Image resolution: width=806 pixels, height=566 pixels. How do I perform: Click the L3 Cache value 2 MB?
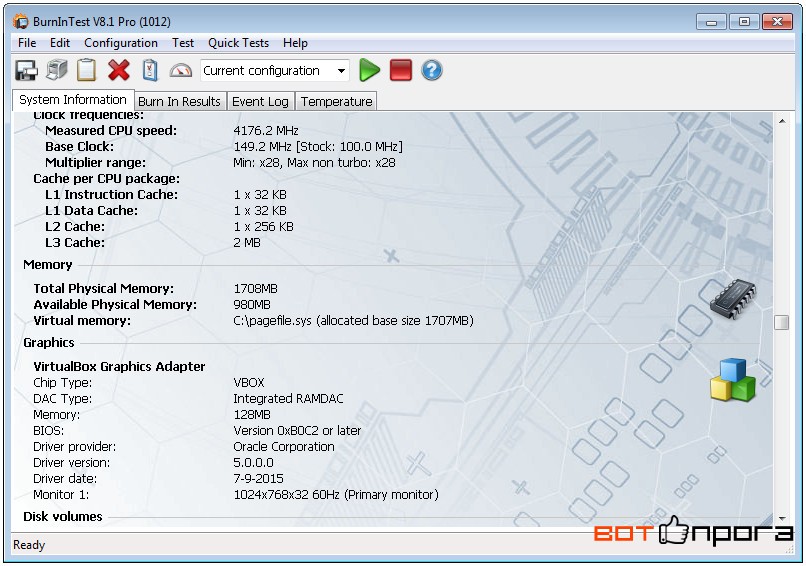point(247,242)
